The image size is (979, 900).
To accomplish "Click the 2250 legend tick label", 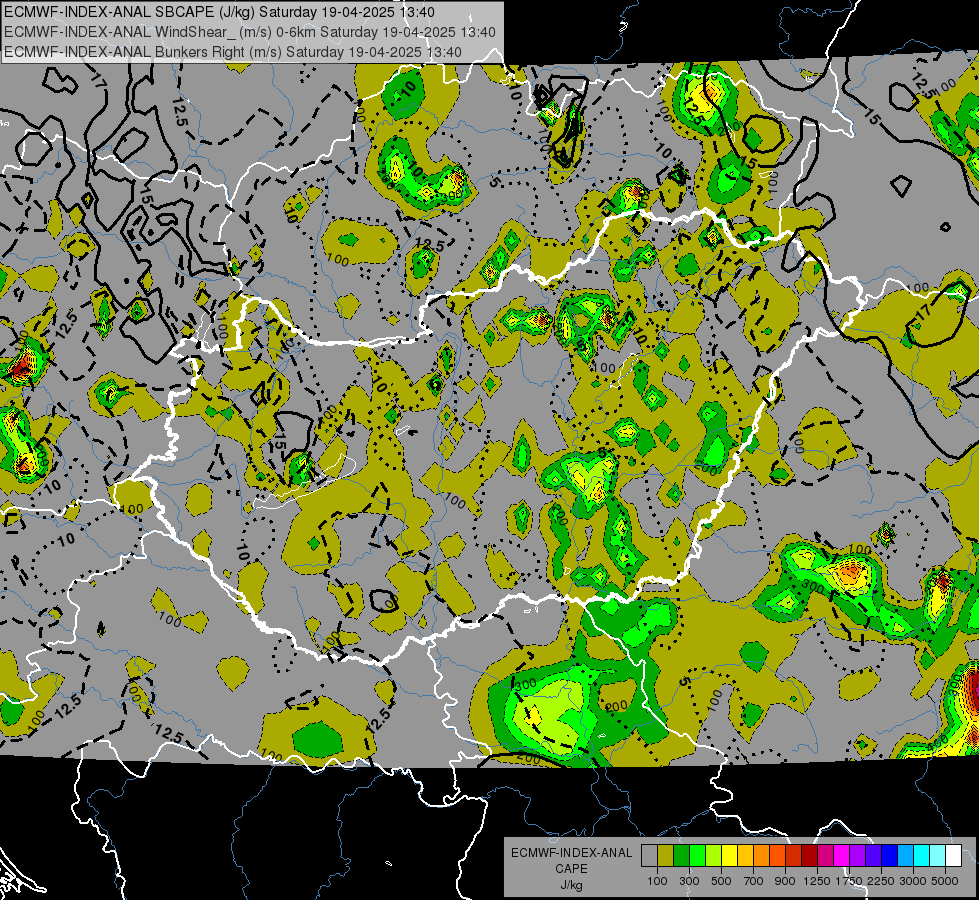I will pos(882,881).
